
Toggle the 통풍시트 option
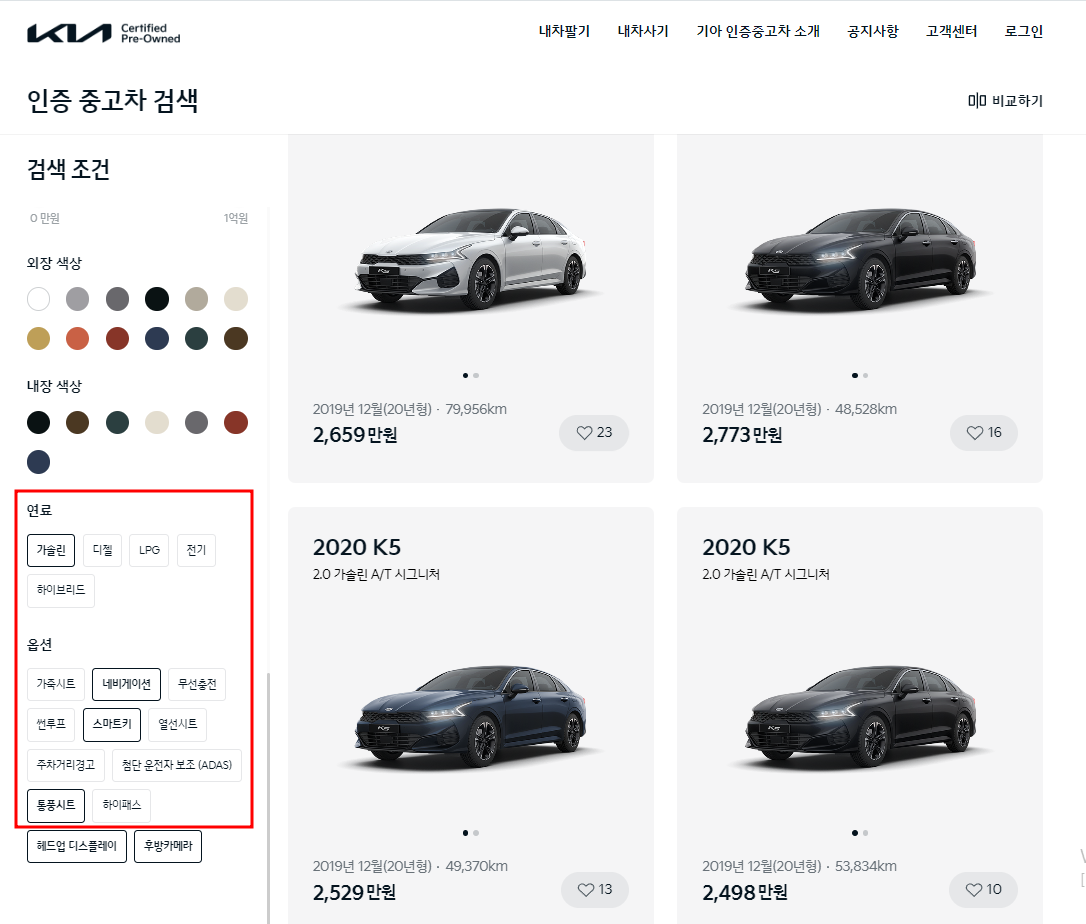56,805
